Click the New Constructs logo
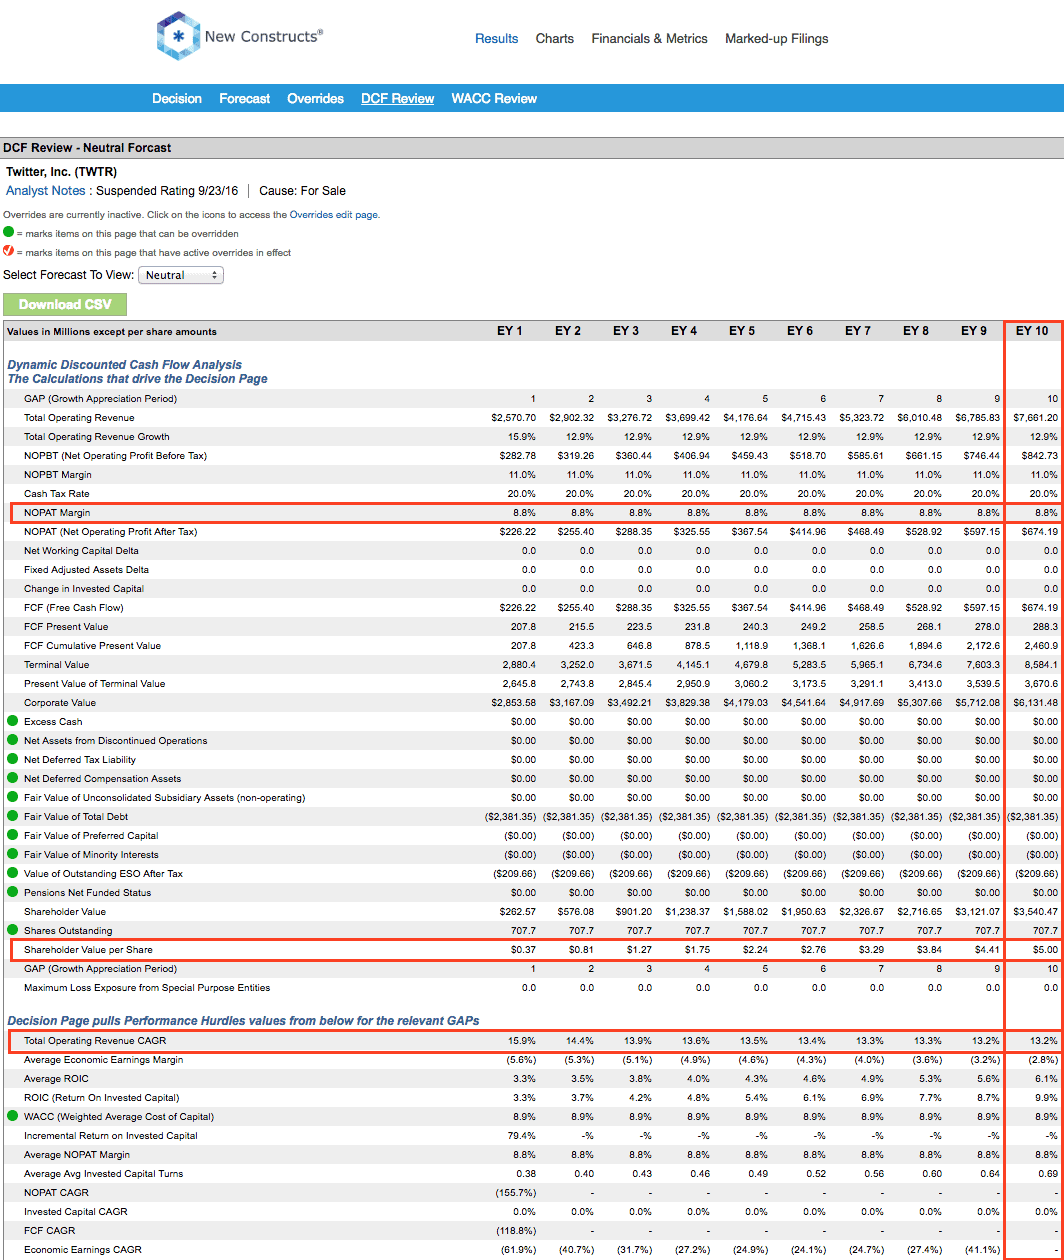1064x1260 pixels. (x=240, y=37)
